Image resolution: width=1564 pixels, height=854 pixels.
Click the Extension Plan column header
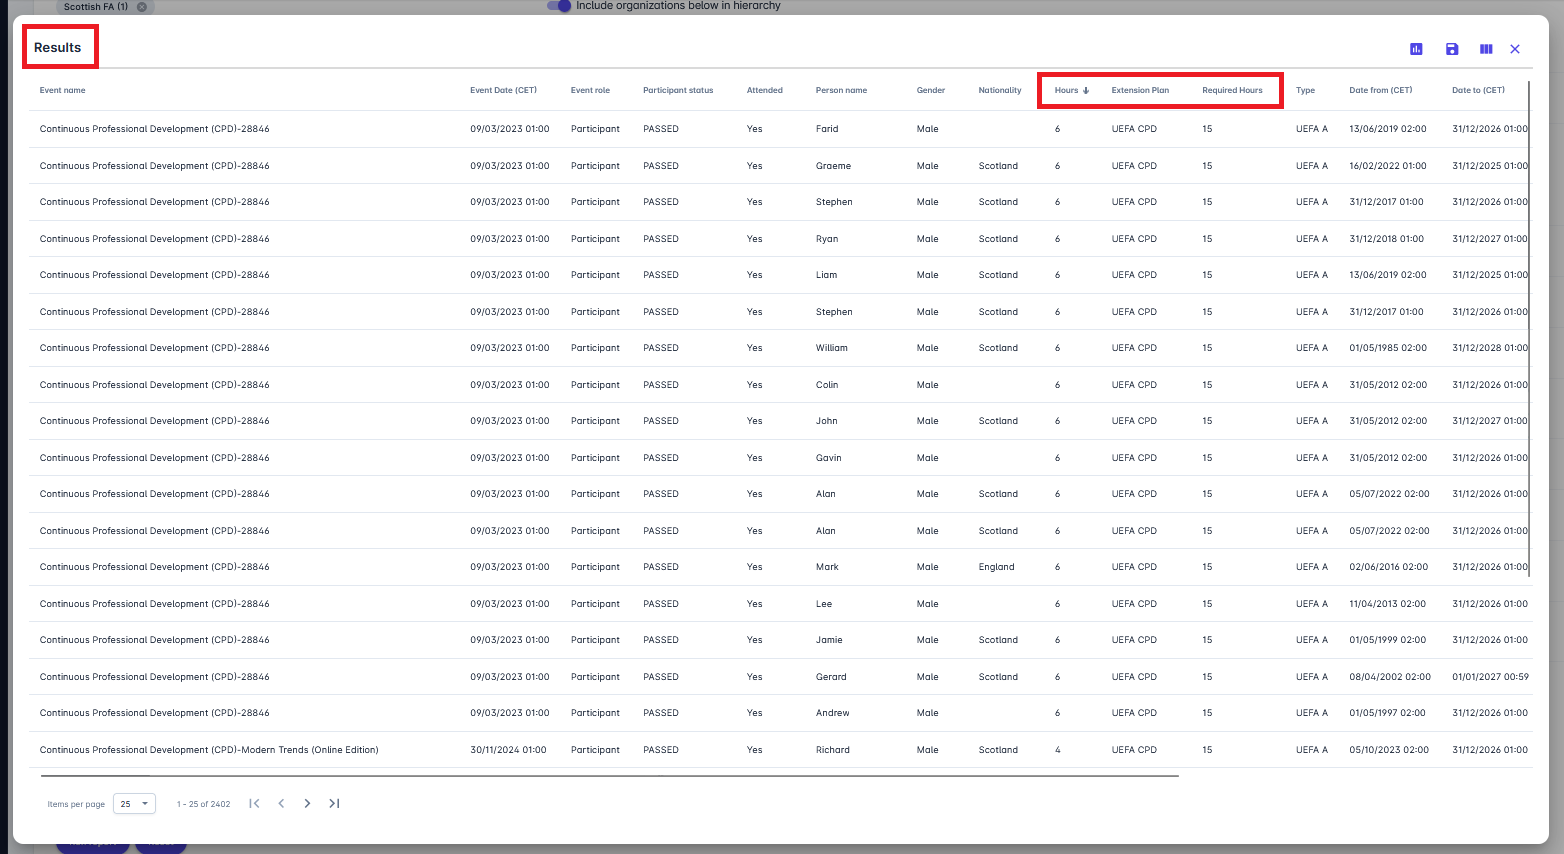(x=1140, y=90)
